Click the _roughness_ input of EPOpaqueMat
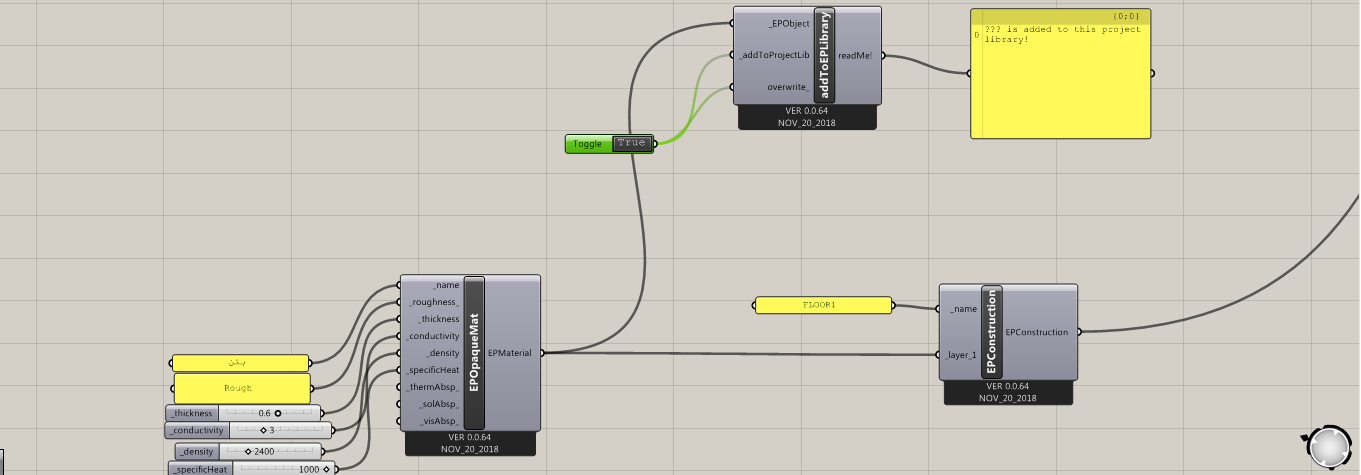1361x475 pixels. (434, 301)
